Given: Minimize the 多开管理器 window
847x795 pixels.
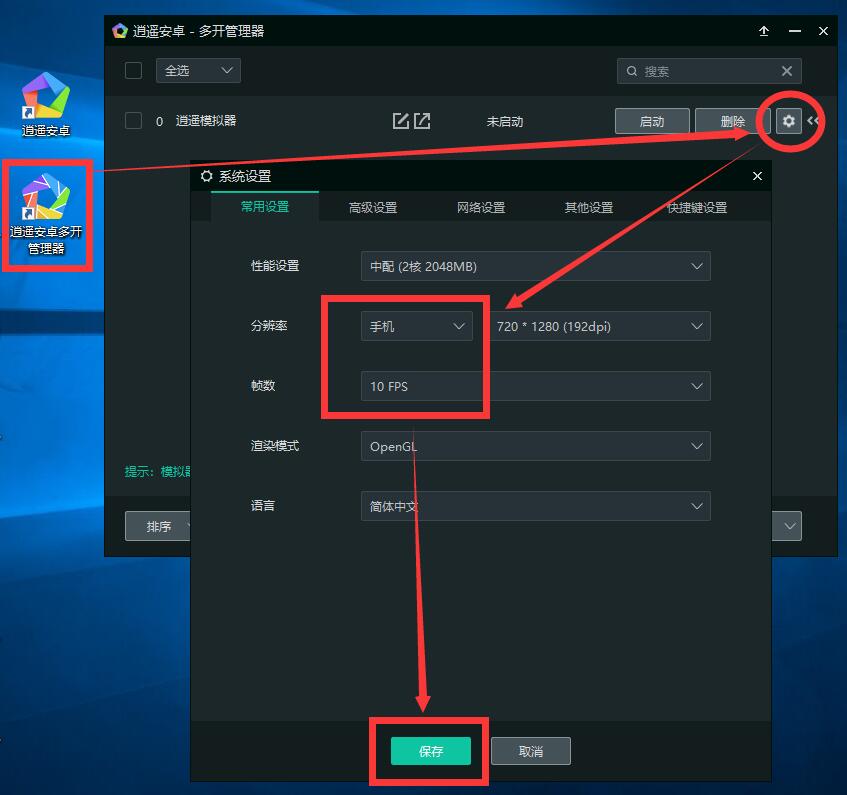Looking at the screenshot, I should [x=795, y=31].
